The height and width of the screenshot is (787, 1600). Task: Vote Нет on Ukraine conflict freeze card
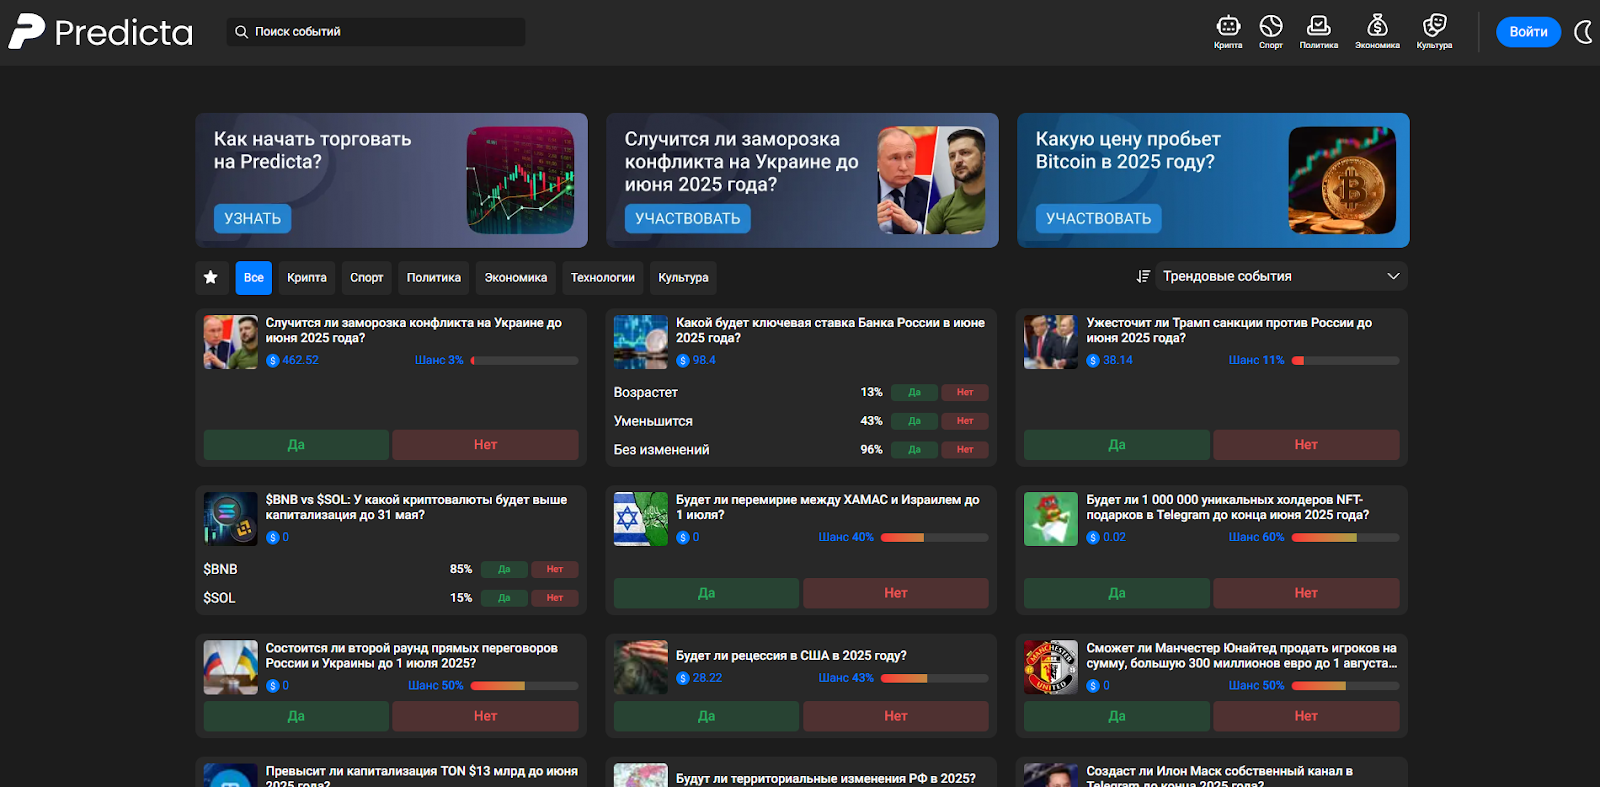pos(486,445)
